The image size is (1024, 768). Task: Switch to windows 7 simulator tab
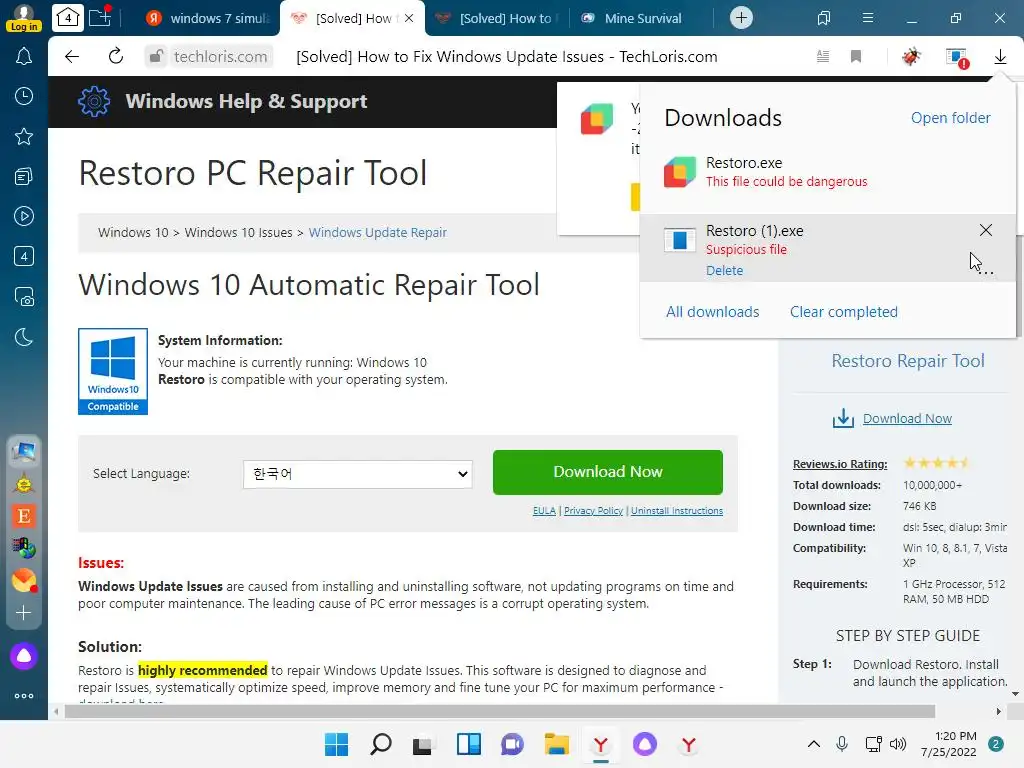coord(208,18)
